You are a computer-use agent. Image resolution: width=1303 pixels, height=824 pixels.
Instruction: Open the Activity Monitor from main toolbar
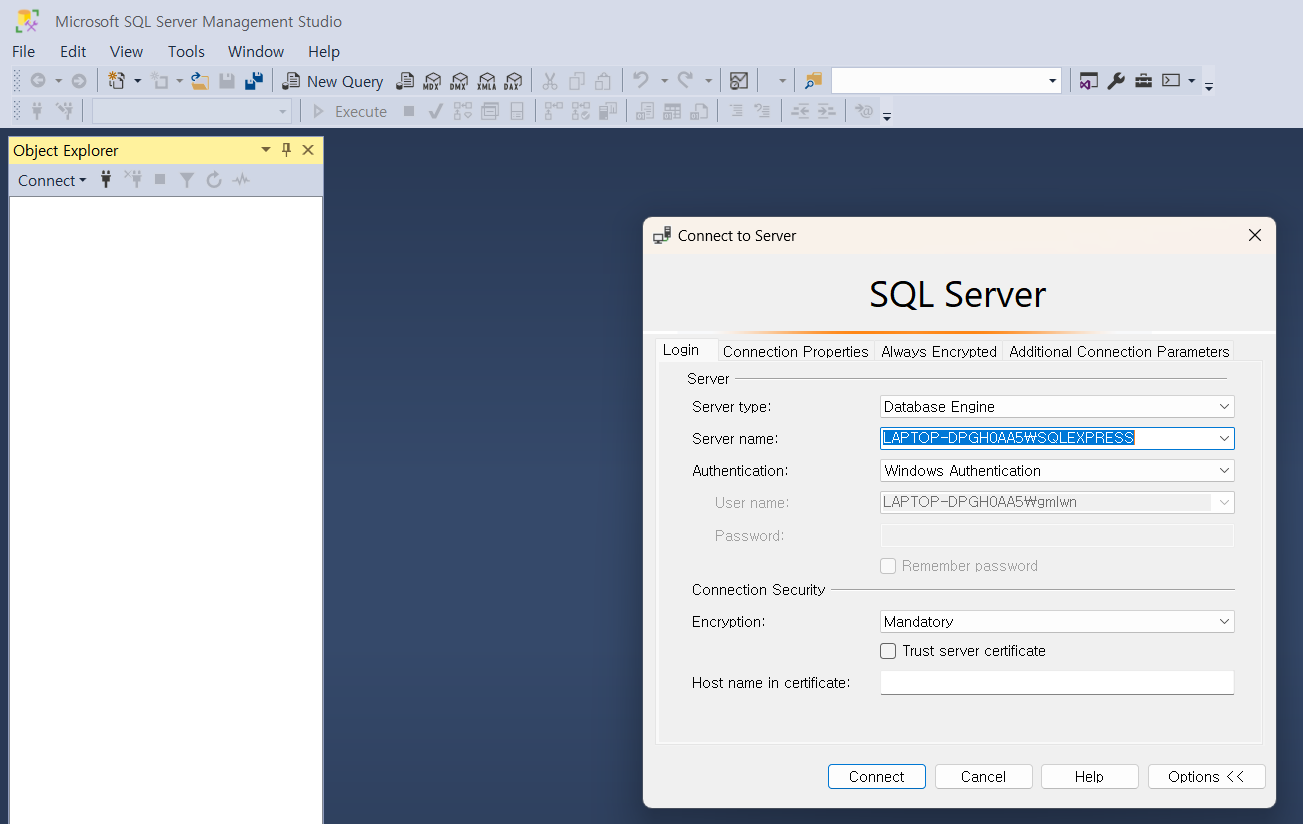pos(739,81)
